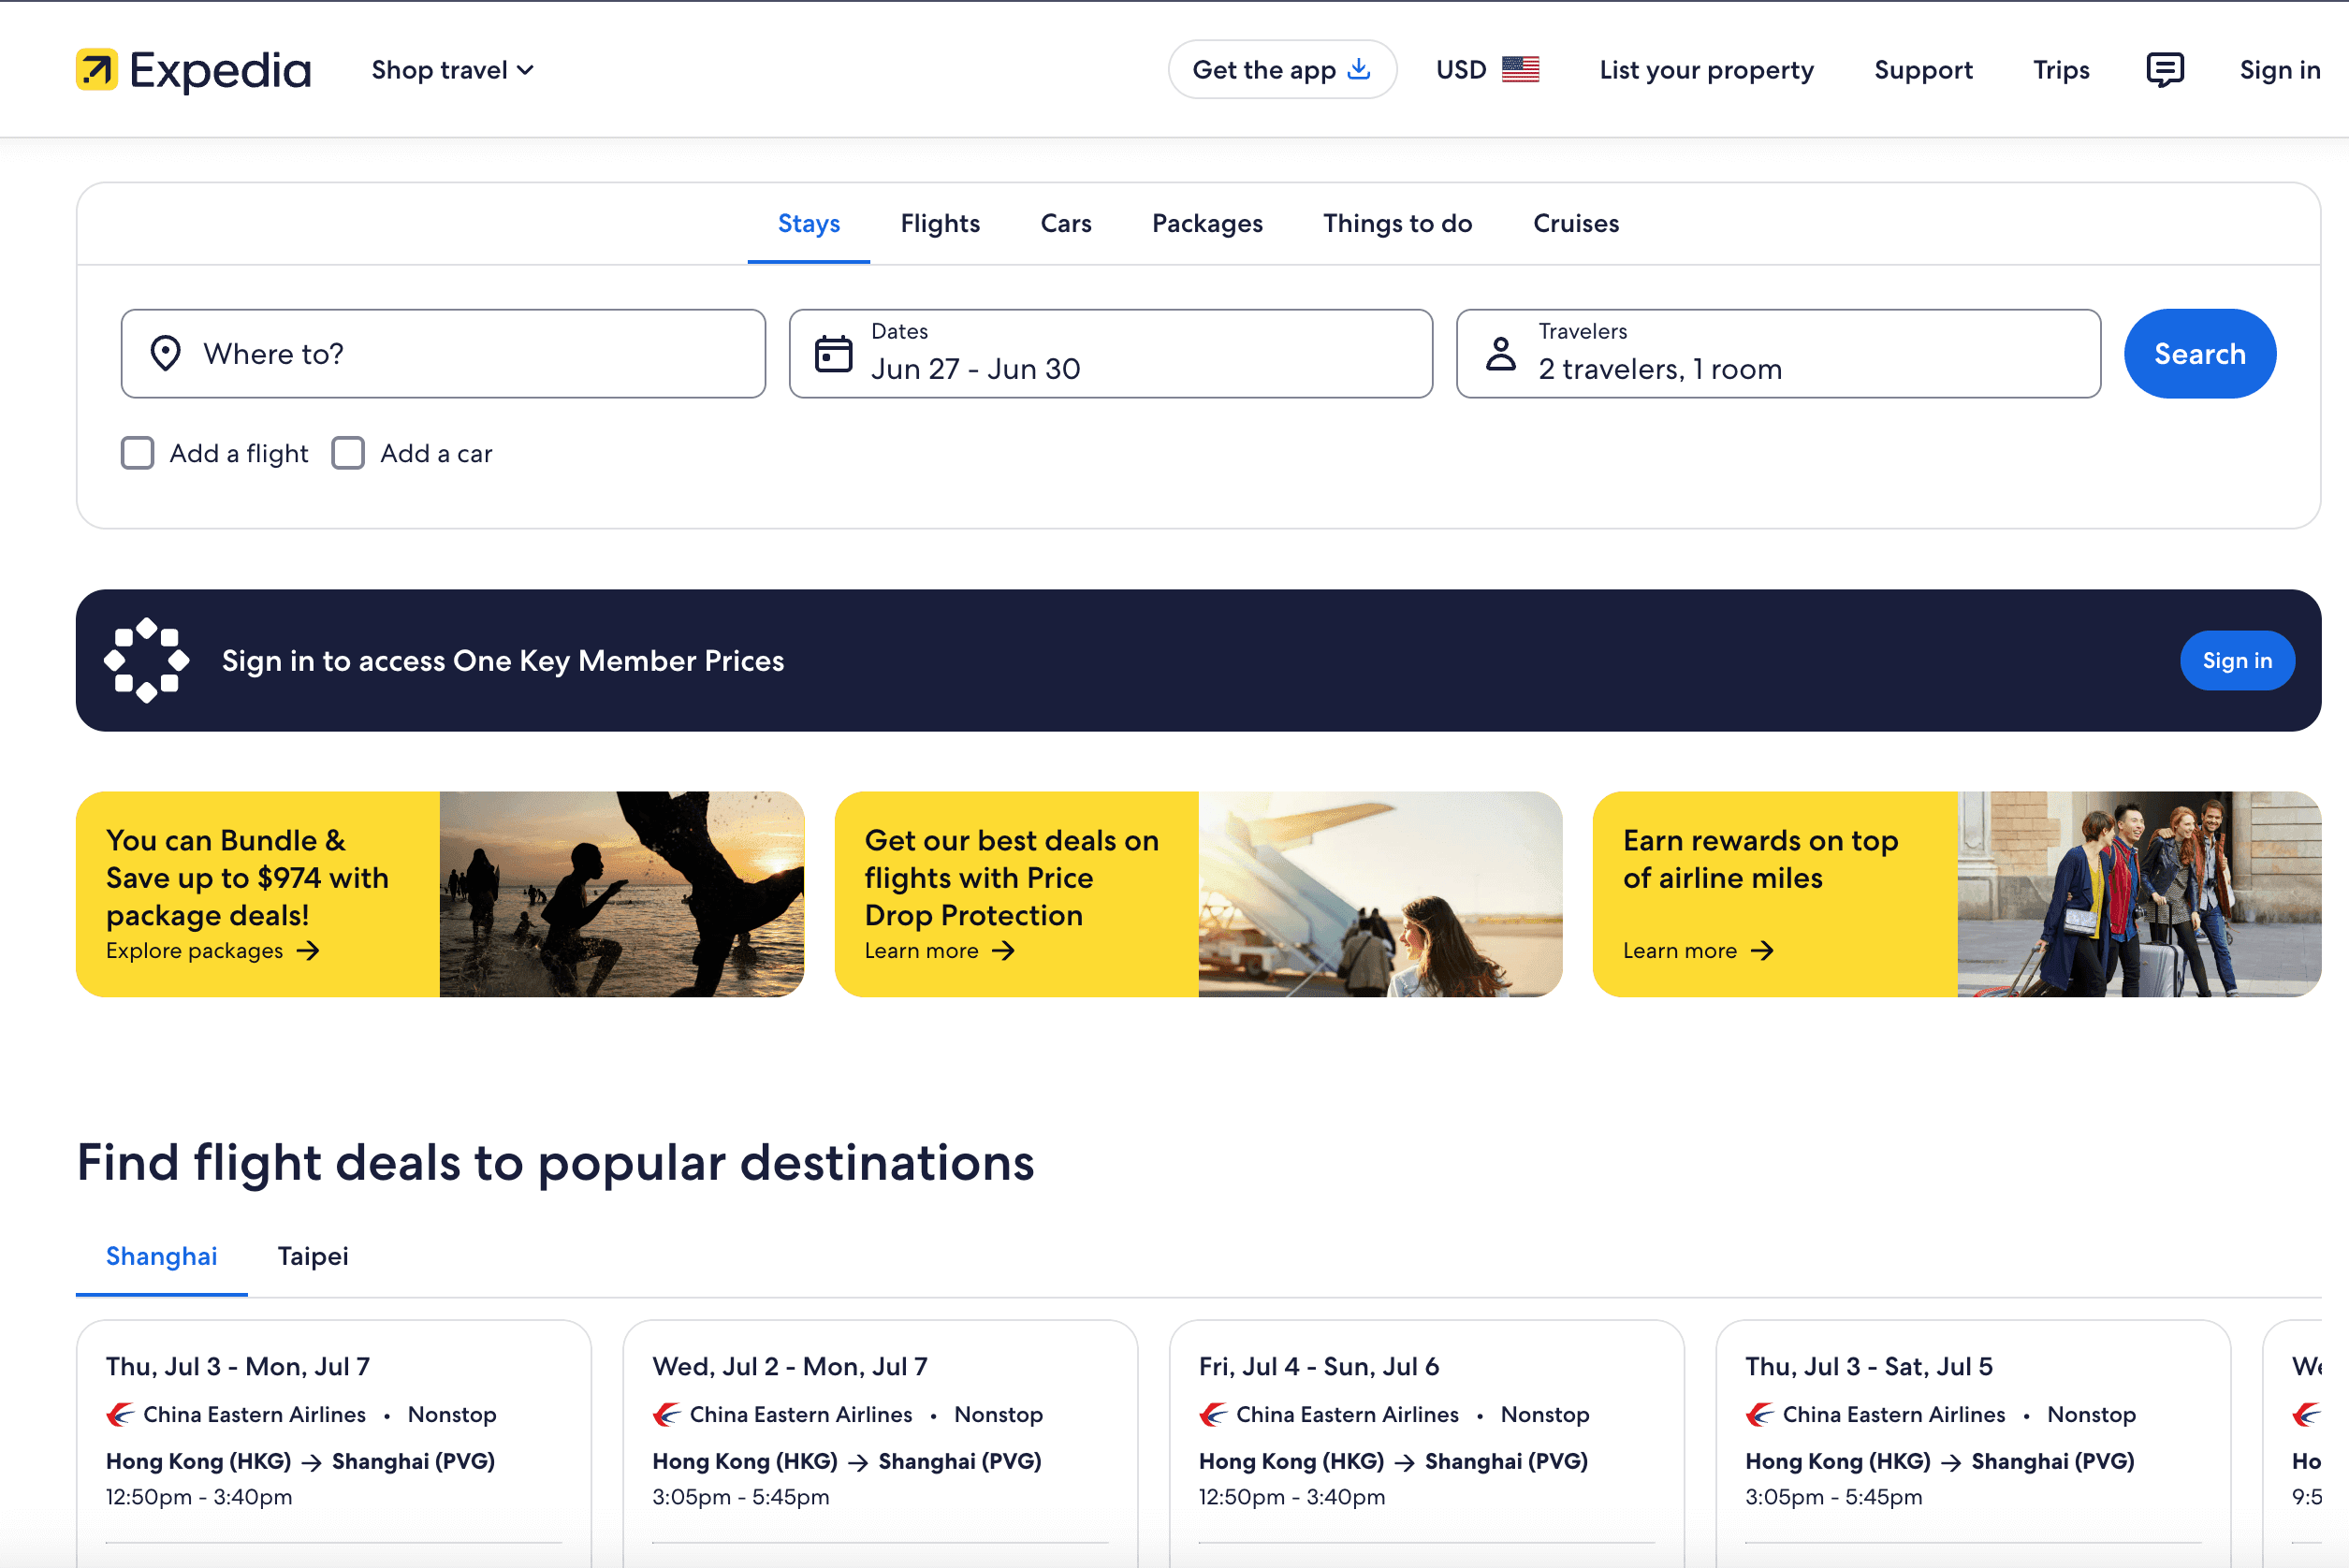
Task: Switch to the Cruises tab
Action: pos(1576,224)
